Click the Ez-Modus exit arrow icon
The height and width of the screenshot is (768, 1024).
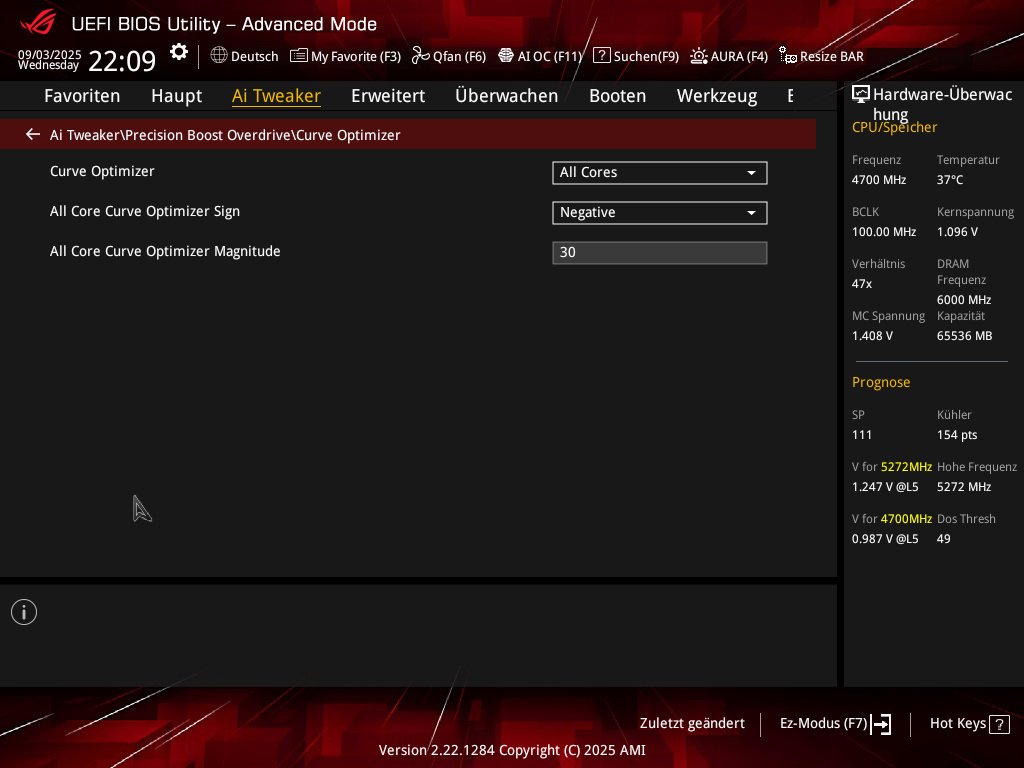click(881, 724)
